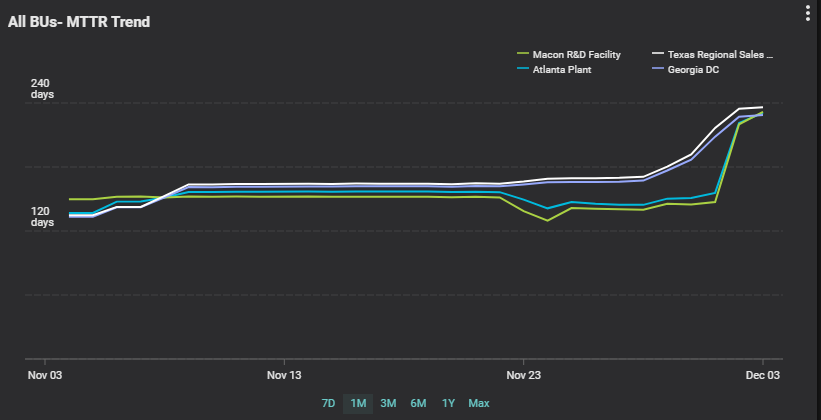
Task: Click the cyan Atlanta Plant legend line
Action: point(523,68)
